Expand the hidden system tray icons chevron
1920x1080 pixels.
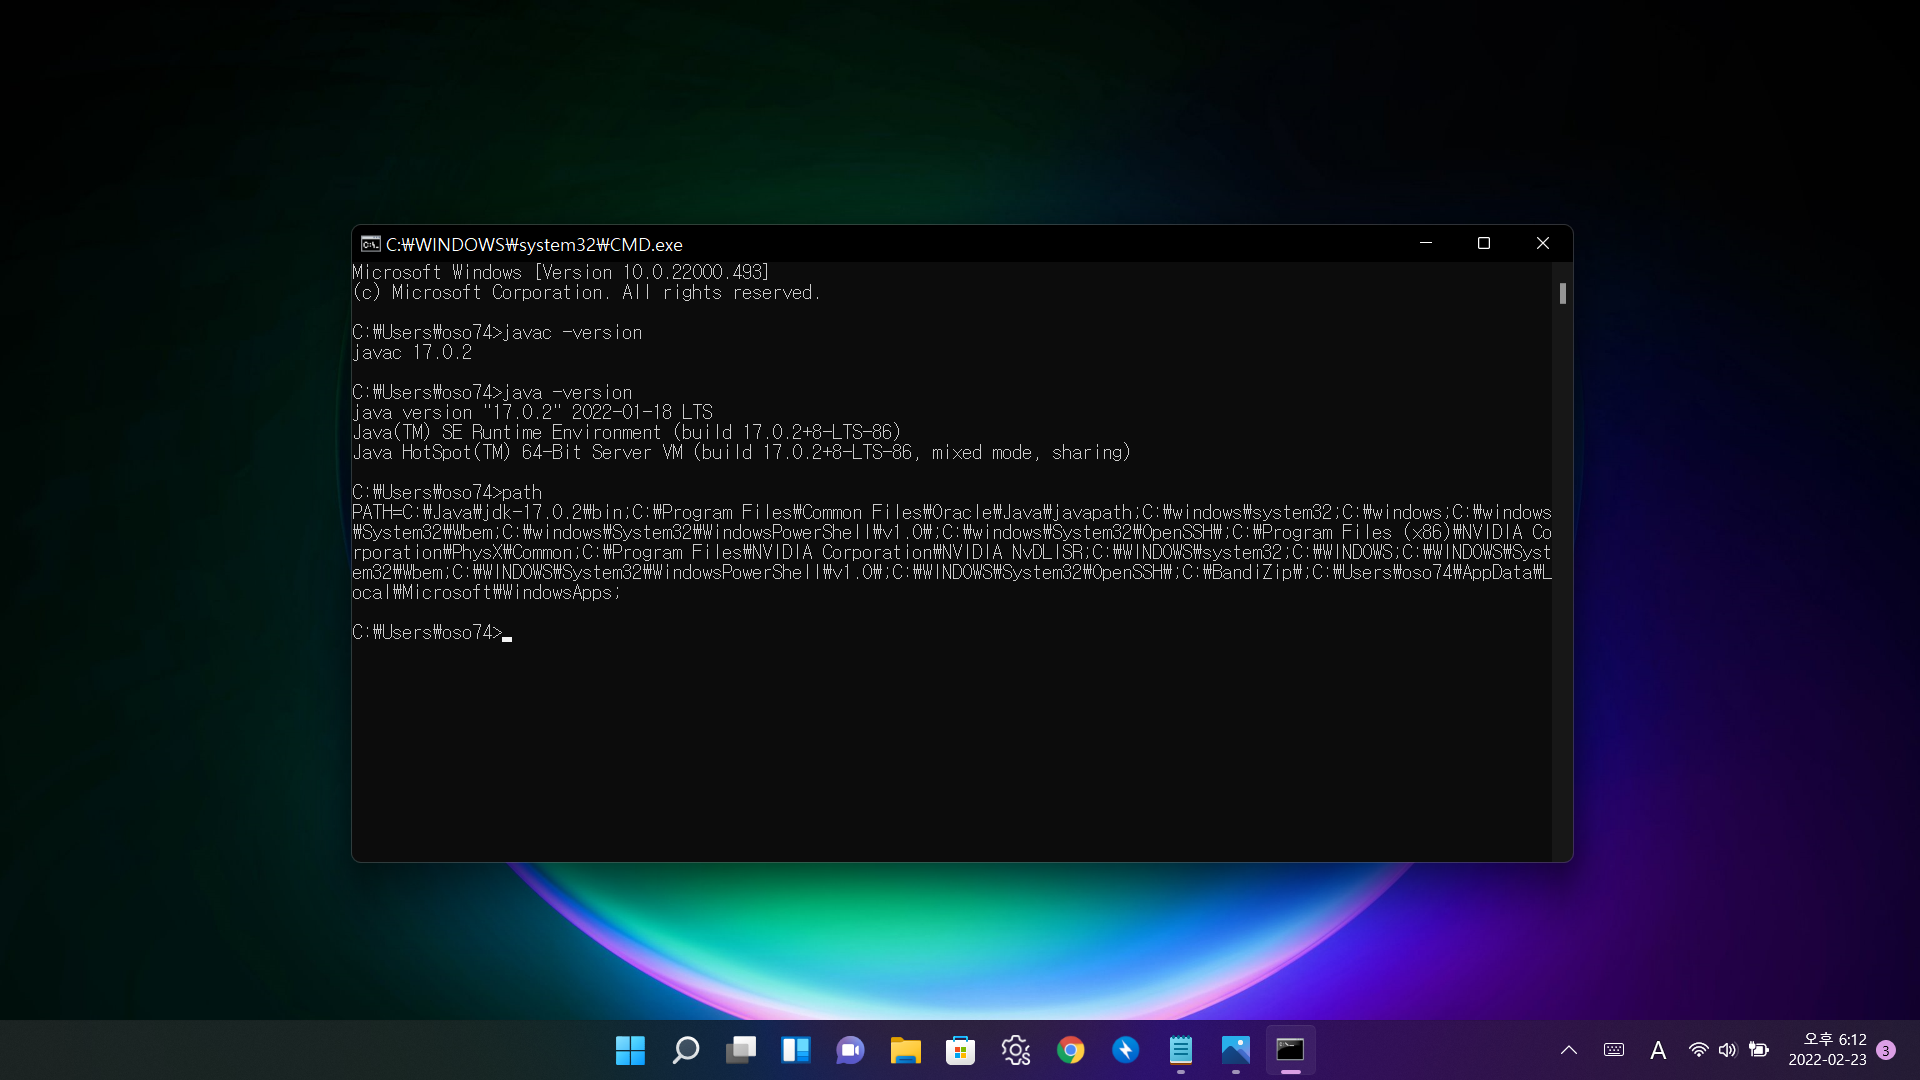pos(1569,1050)
